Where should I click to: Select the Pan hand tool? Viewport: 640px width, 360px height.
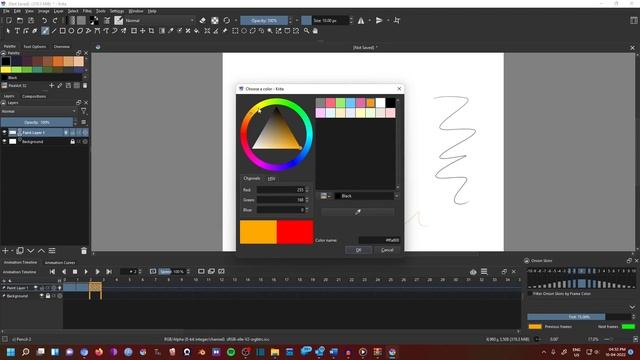click(x=315, y=31)
